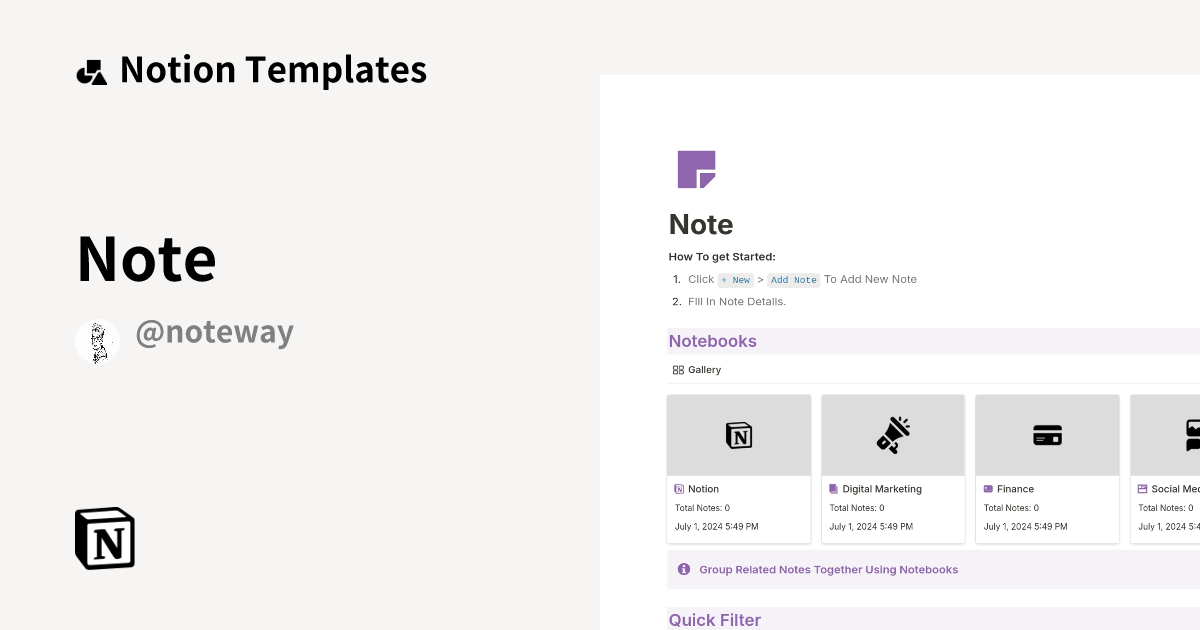The height and width of the screenshot is (630, 1200).
Task: Click the purple Note page icon
Action: pyautogui.click(x=697, y=169)
